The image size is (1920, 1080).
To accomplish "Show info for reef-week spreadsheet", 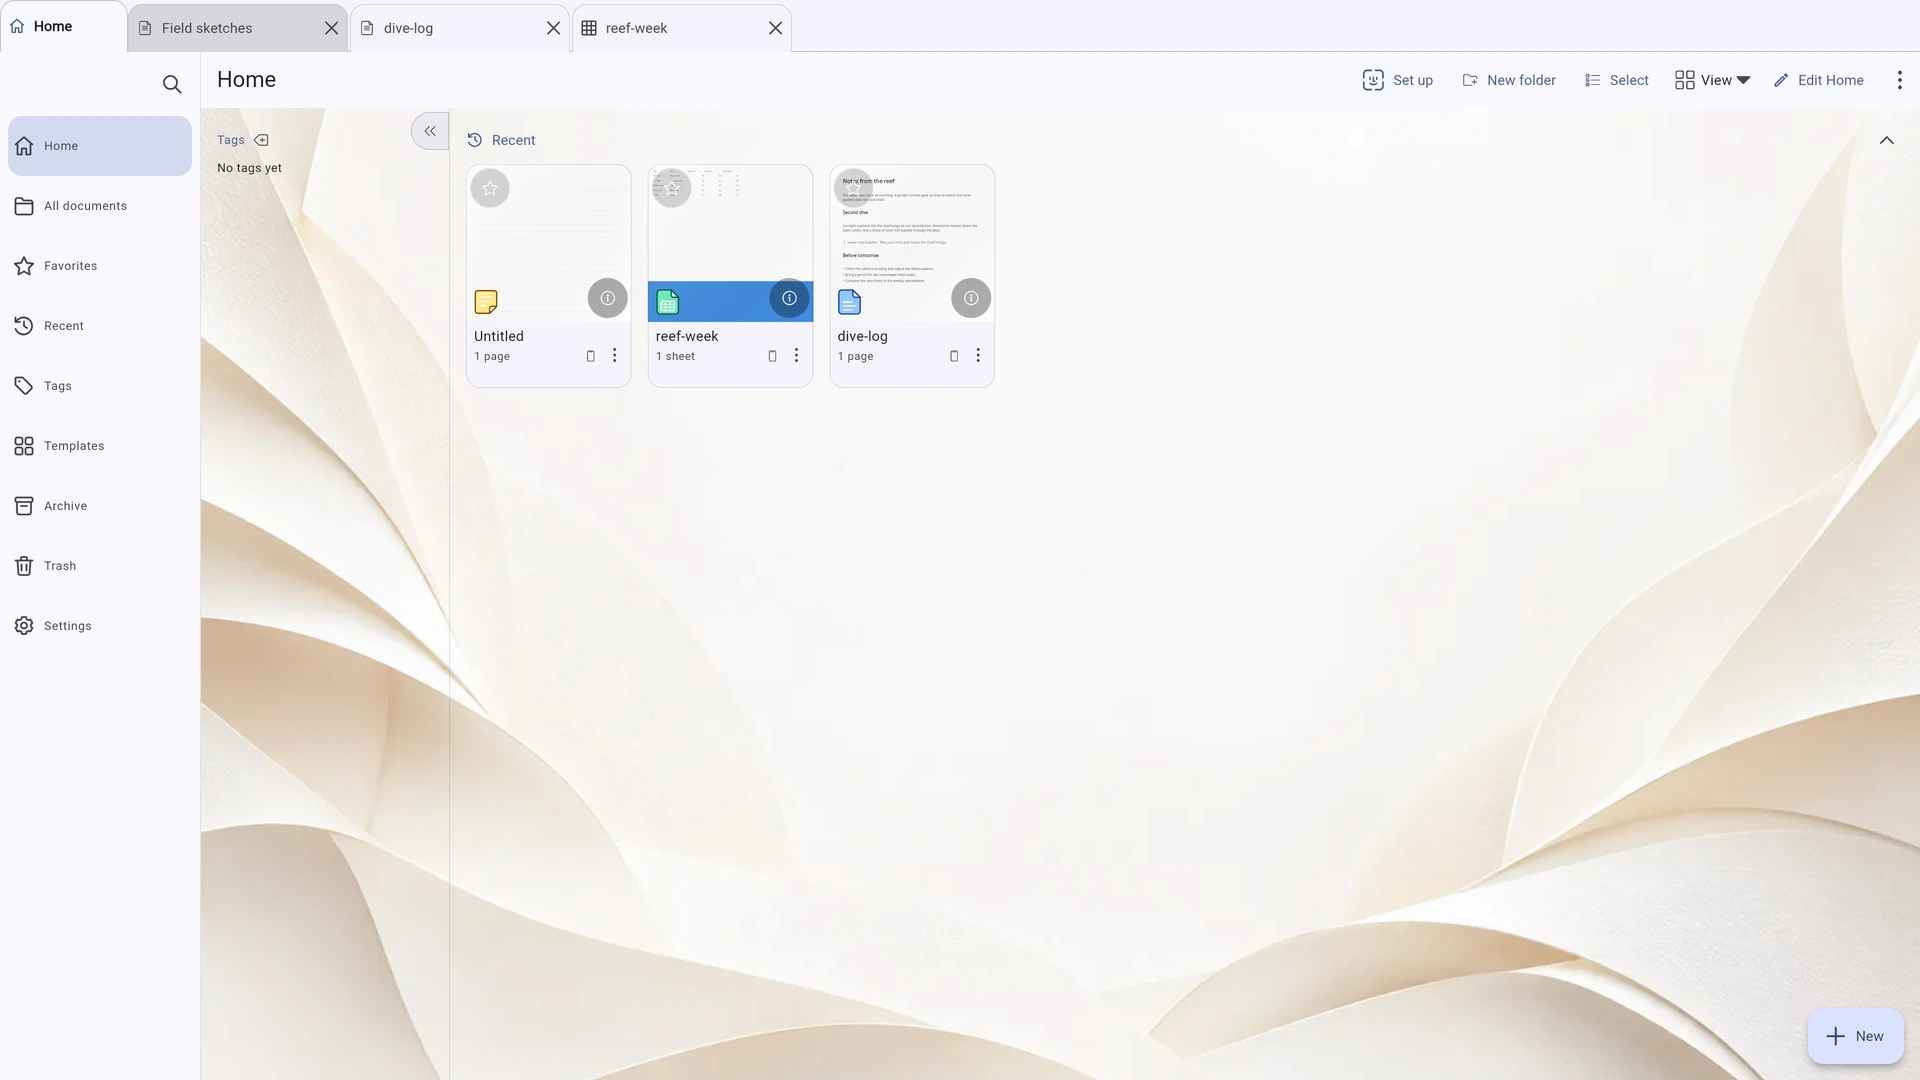I will pos(790,298).
